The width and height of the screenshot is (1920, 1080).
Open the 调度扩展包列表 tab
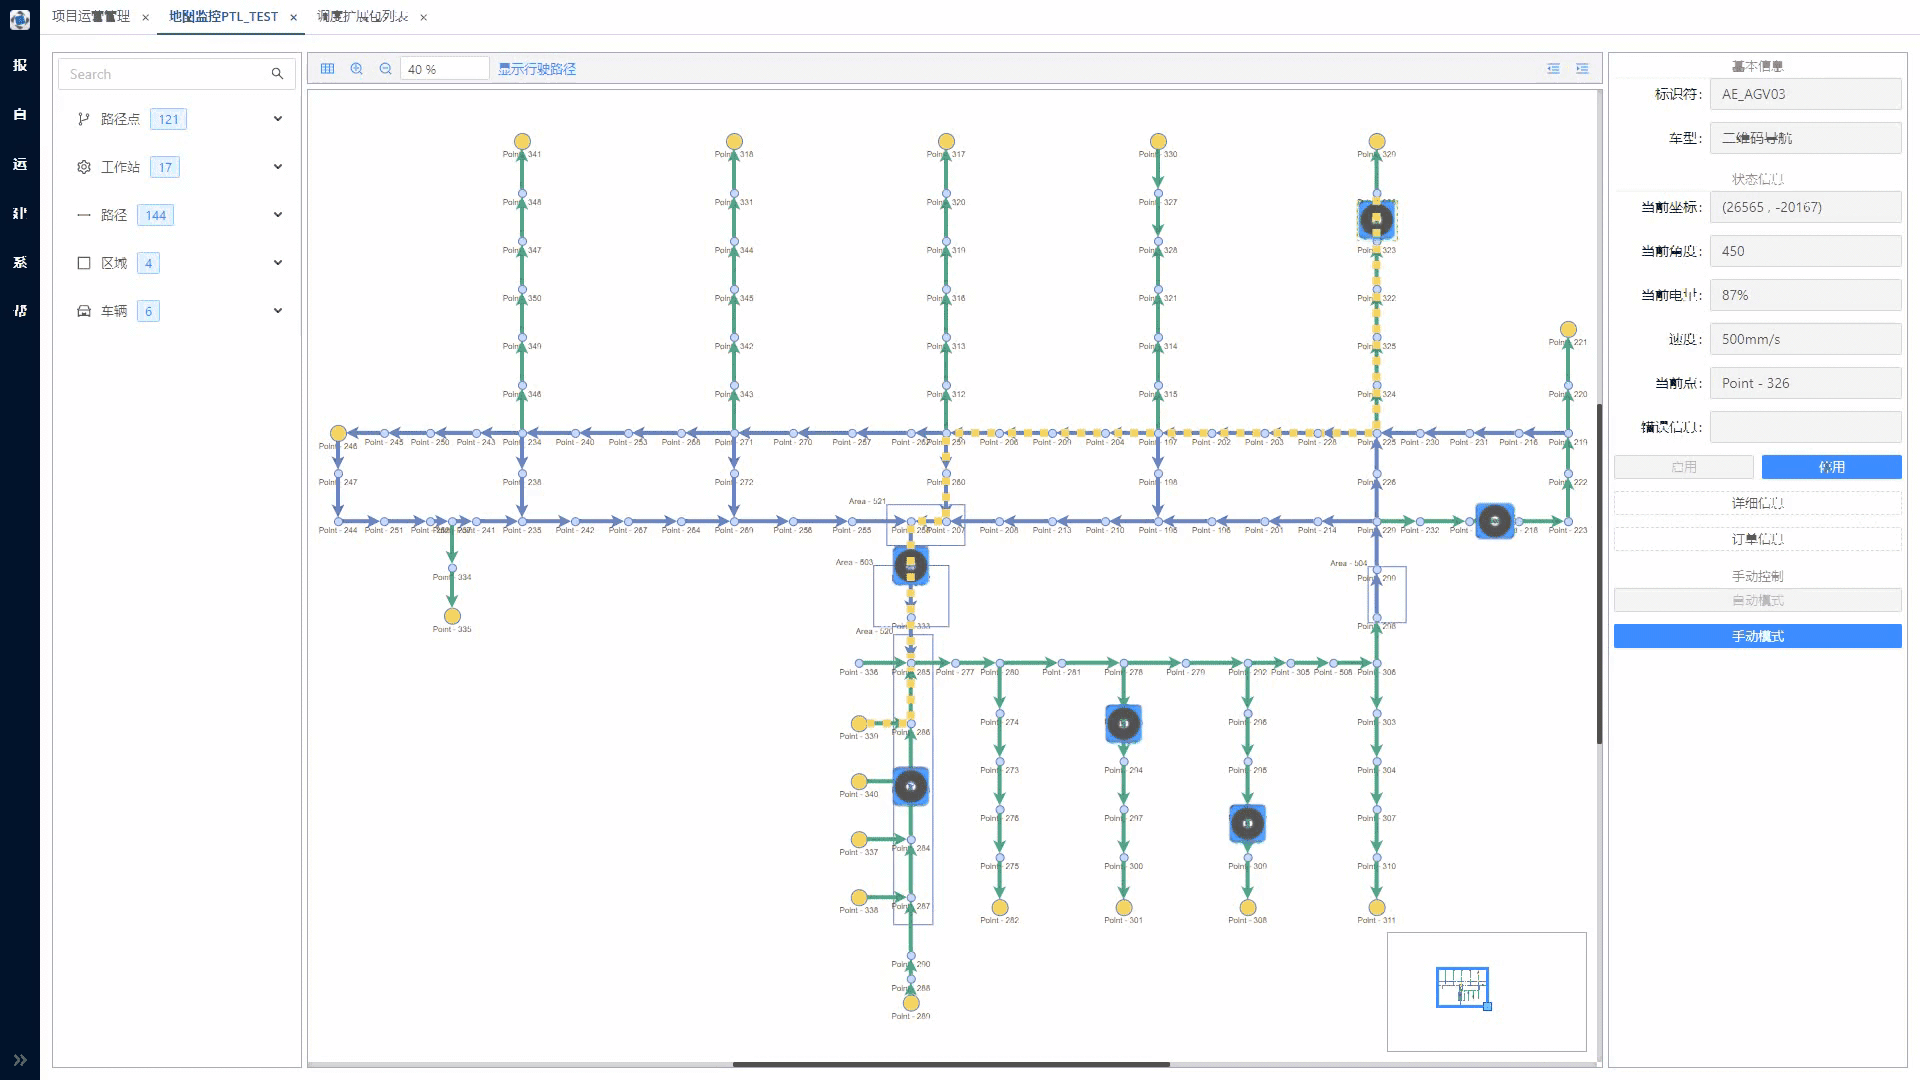pos(362,17)
